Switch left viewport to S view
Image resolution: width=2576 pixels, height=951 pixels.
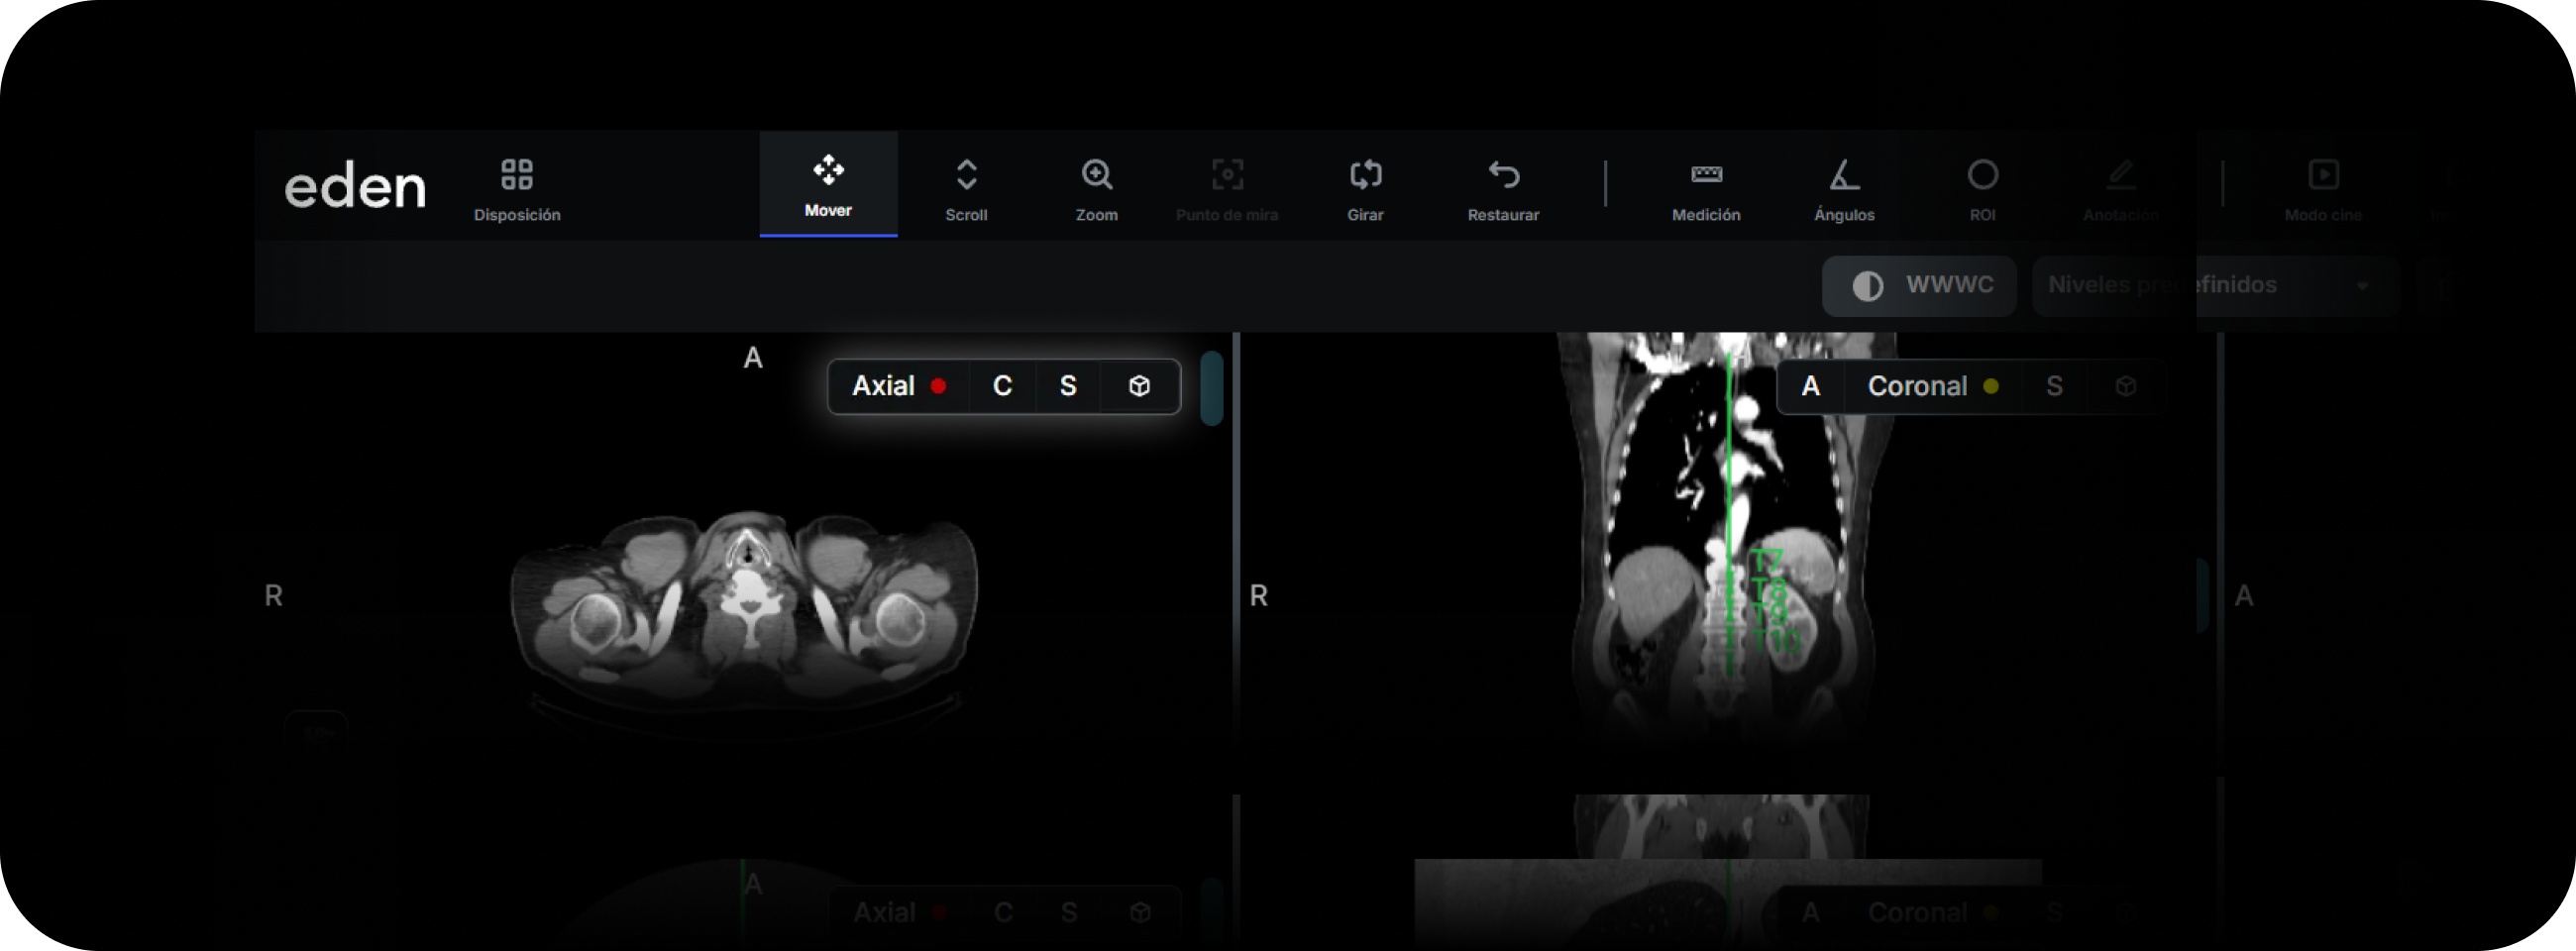pos(1068,386)
